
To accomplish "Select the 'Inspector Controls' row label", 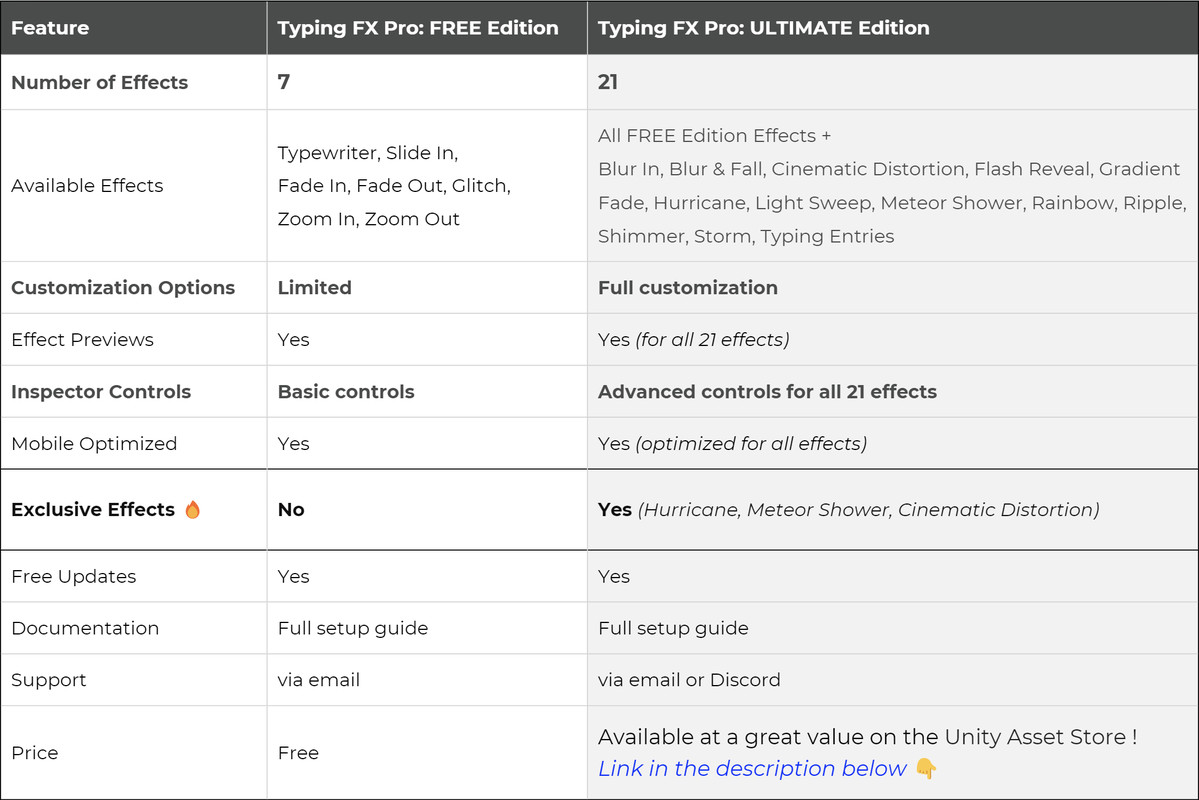I will [101, 392].
